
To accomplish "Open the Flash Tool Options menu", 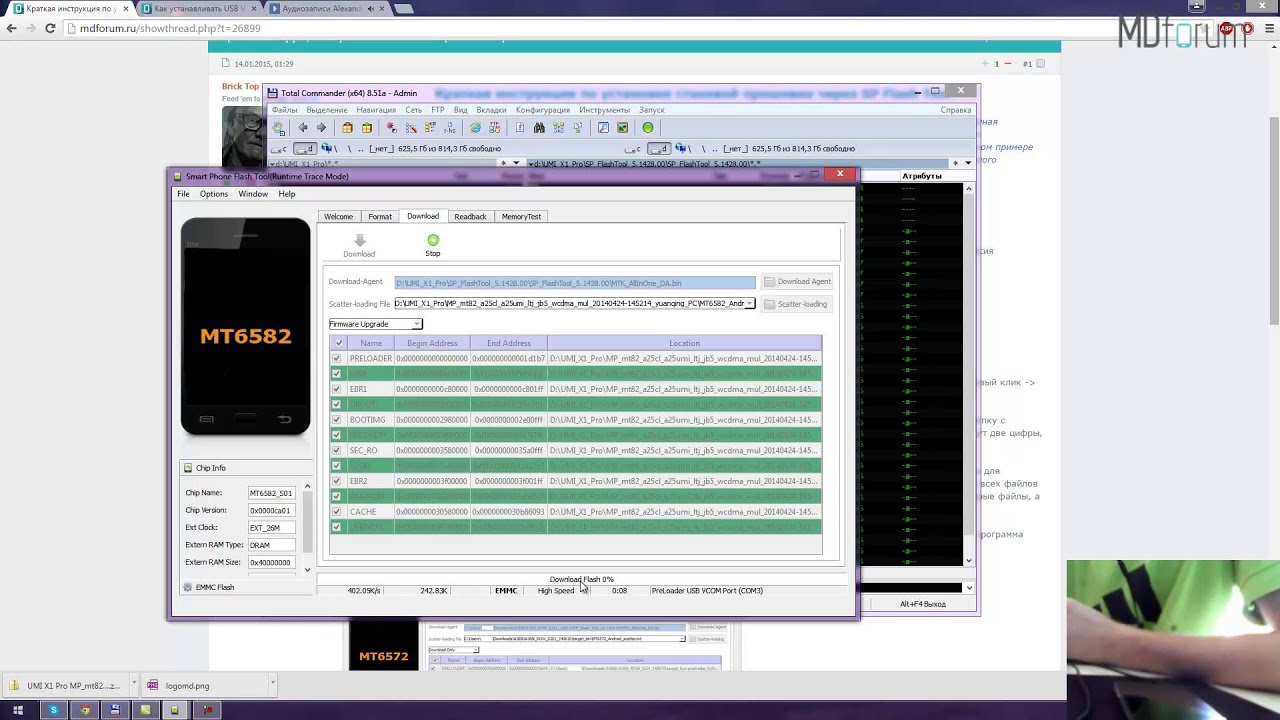I will click(x=214, y=194).
